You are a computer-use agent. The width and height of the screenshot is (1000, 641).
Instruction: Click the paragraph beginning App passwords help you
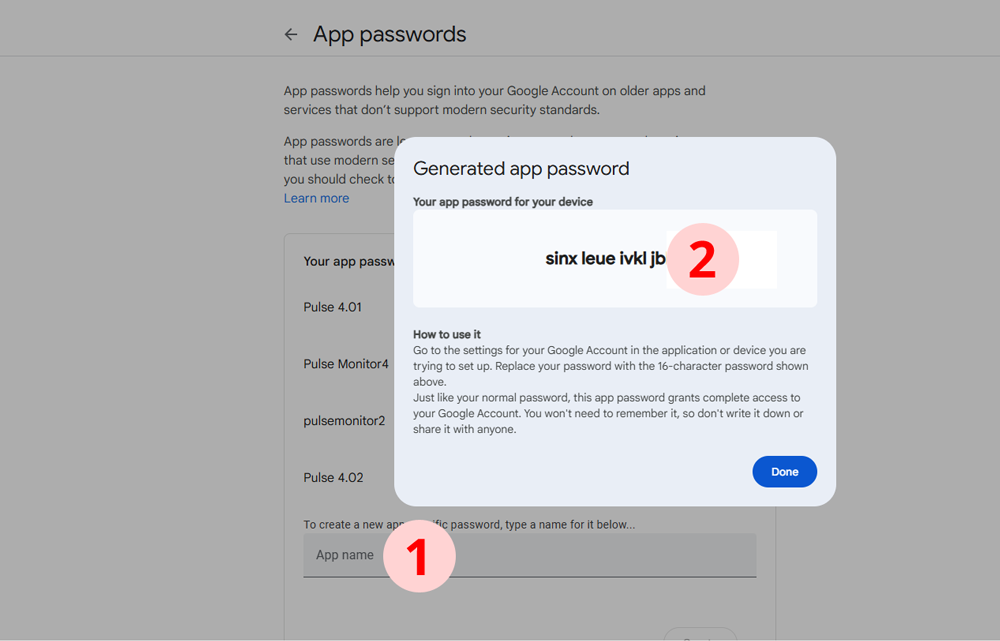[494, 100]
